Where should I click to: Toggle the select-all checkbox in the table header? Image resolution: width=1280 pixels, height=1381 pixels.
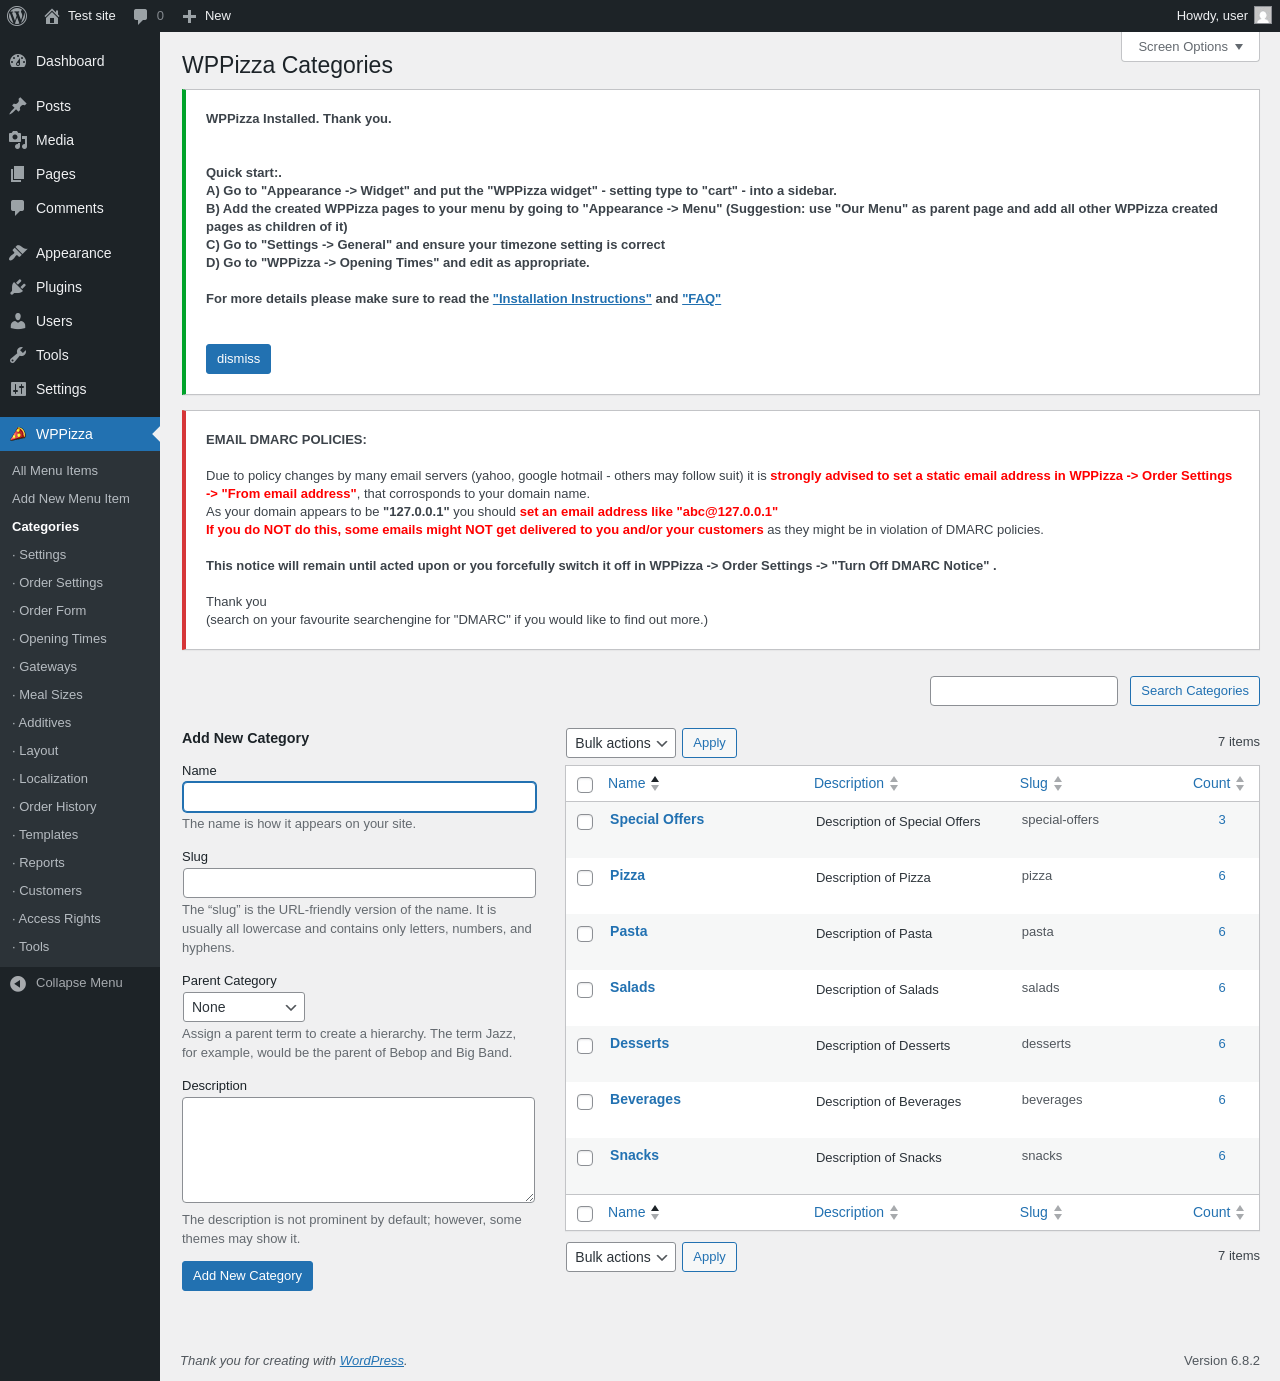(585, 785)
